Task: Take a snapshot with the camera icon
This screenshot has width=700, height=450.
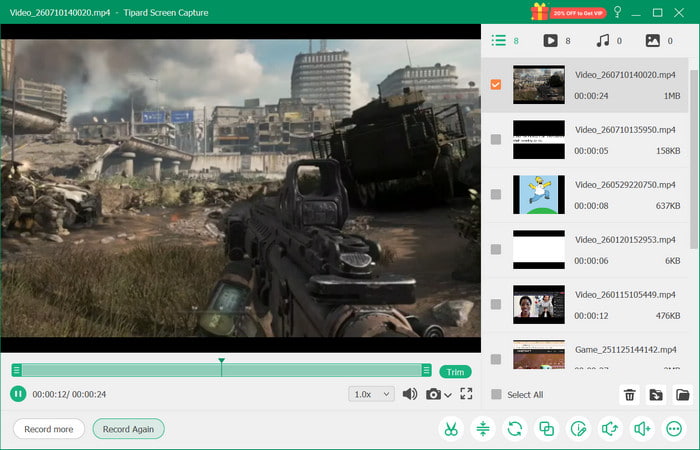Action: coord(433,394)
